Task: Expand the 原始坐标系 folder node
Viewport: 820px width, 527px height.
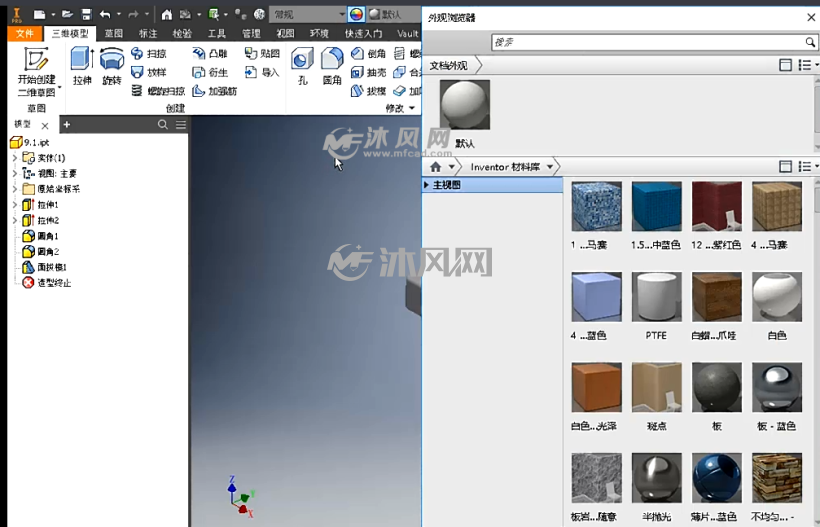Action: (x=15, y=189)
